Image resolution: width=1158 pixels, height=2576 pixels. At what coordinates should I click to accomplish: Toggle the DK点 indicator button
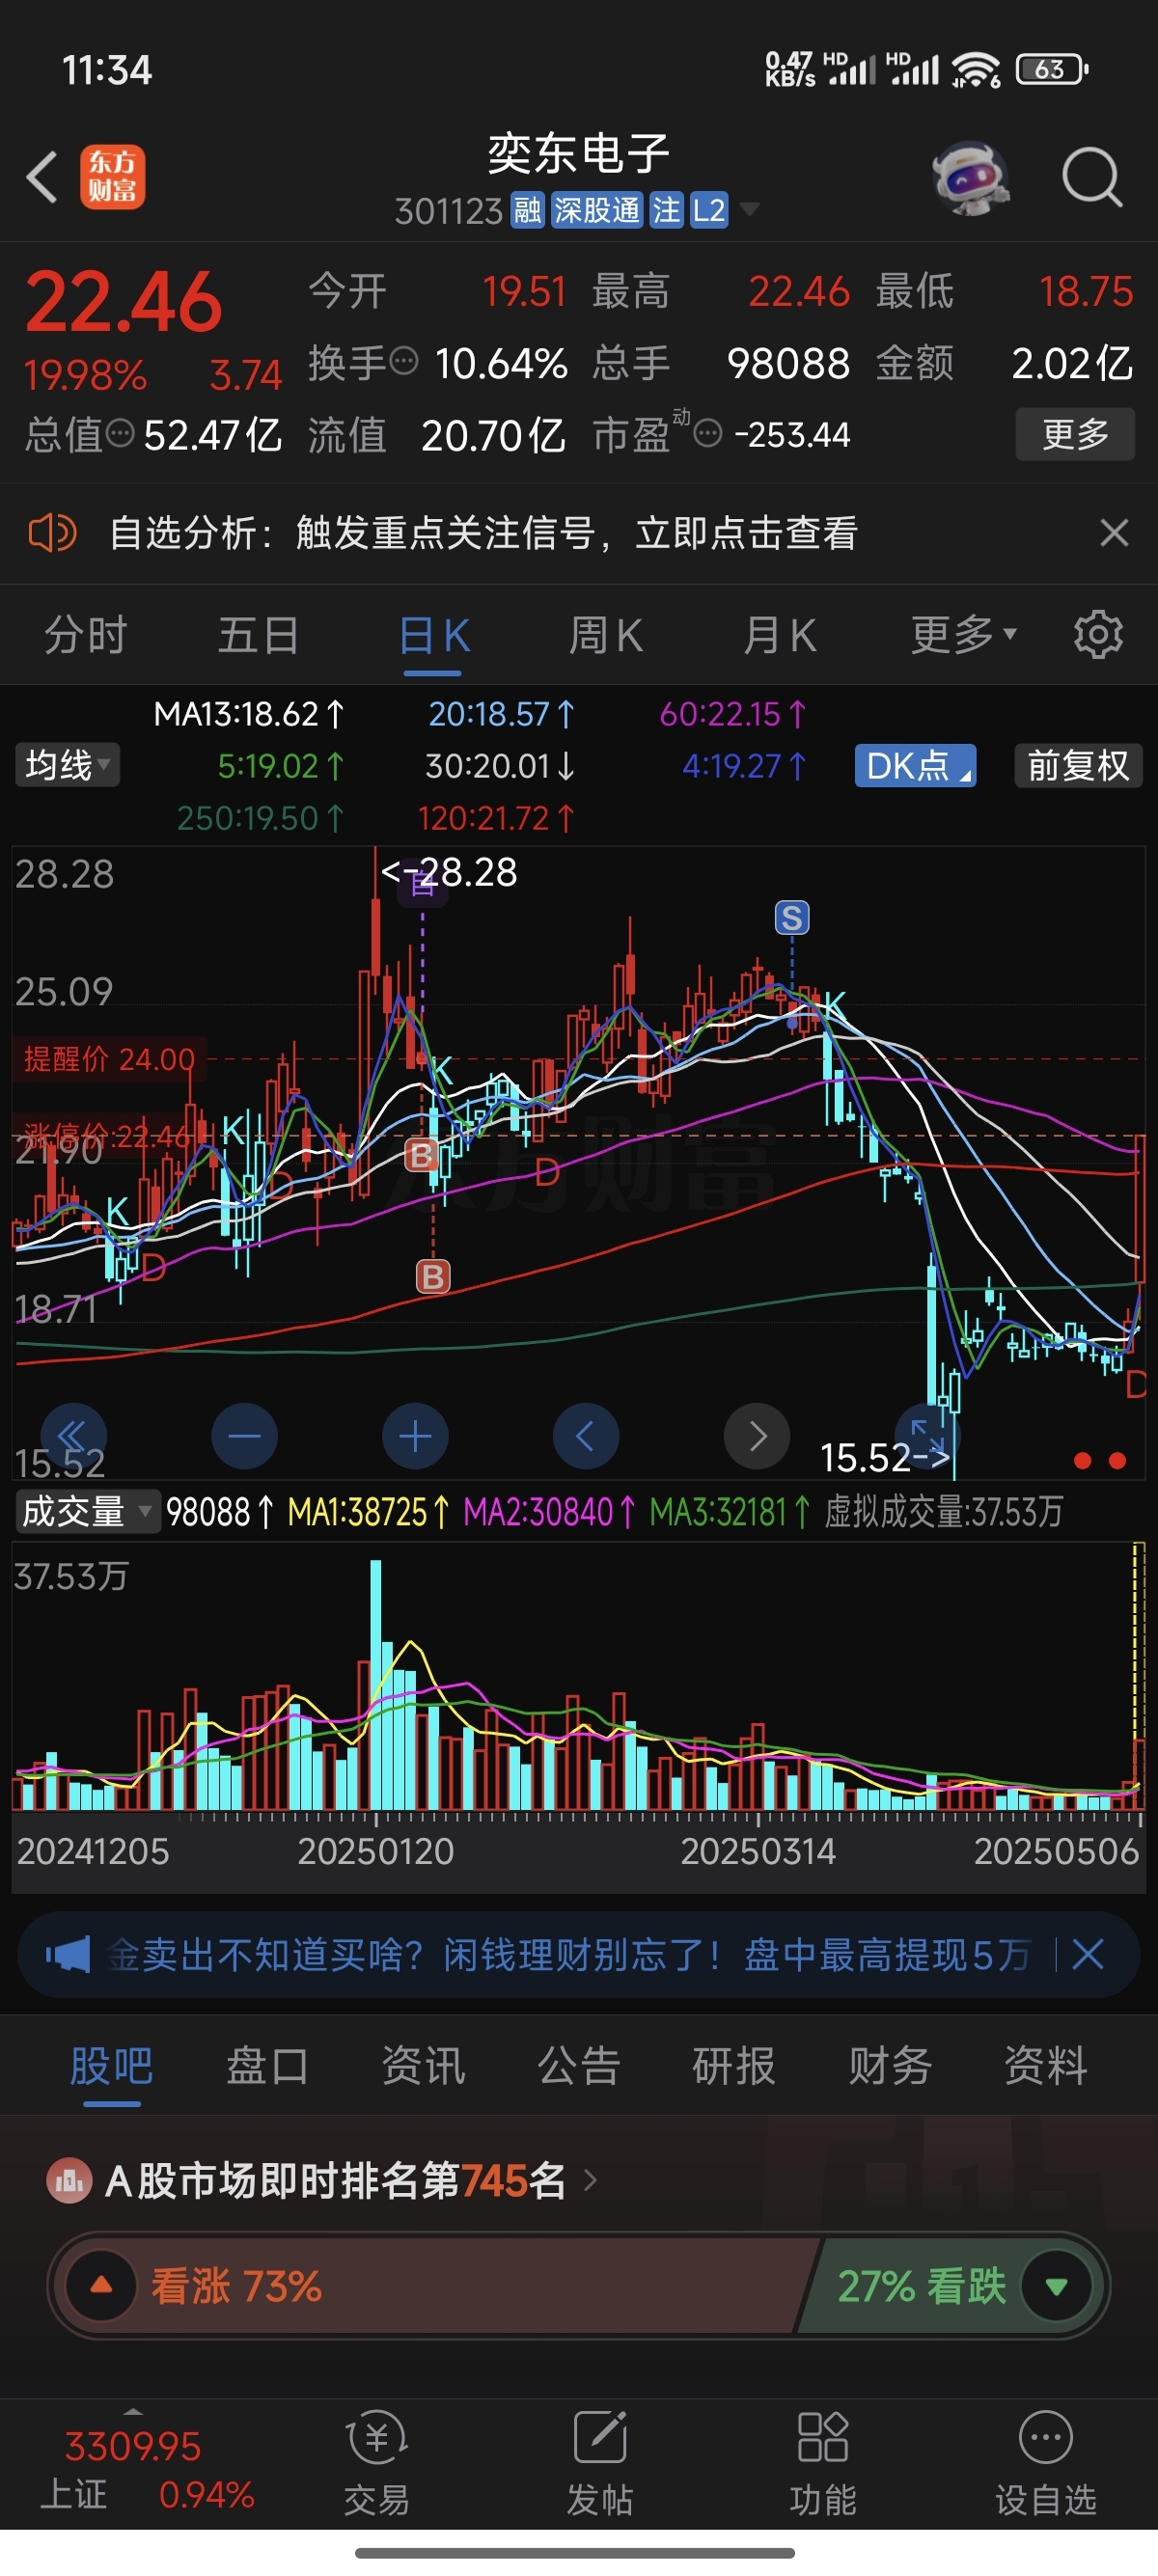[915, 765]
